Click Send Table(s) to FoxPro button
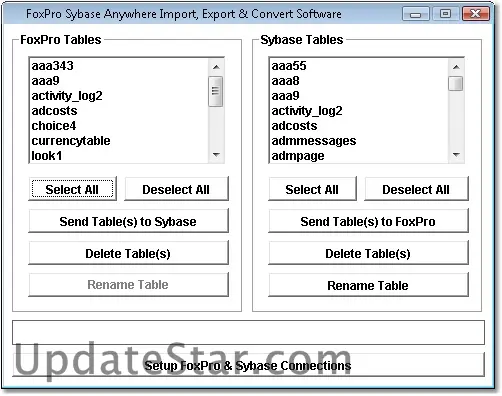 coord(368,221)
